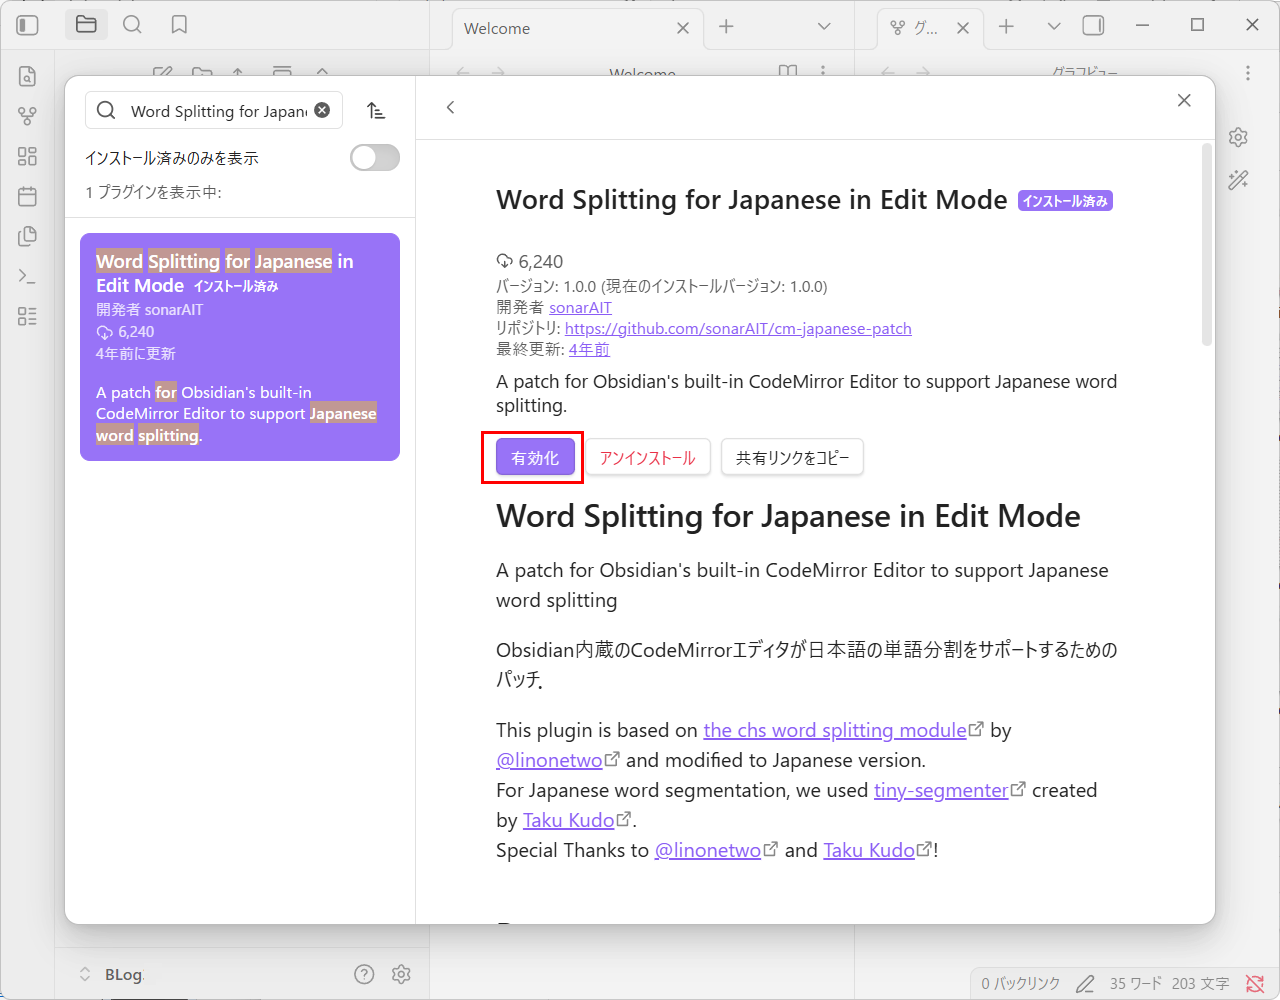Open graph view settings gear on the right
Viewport: 1280px width, 1000px height.
click(x=1238, y=137)
